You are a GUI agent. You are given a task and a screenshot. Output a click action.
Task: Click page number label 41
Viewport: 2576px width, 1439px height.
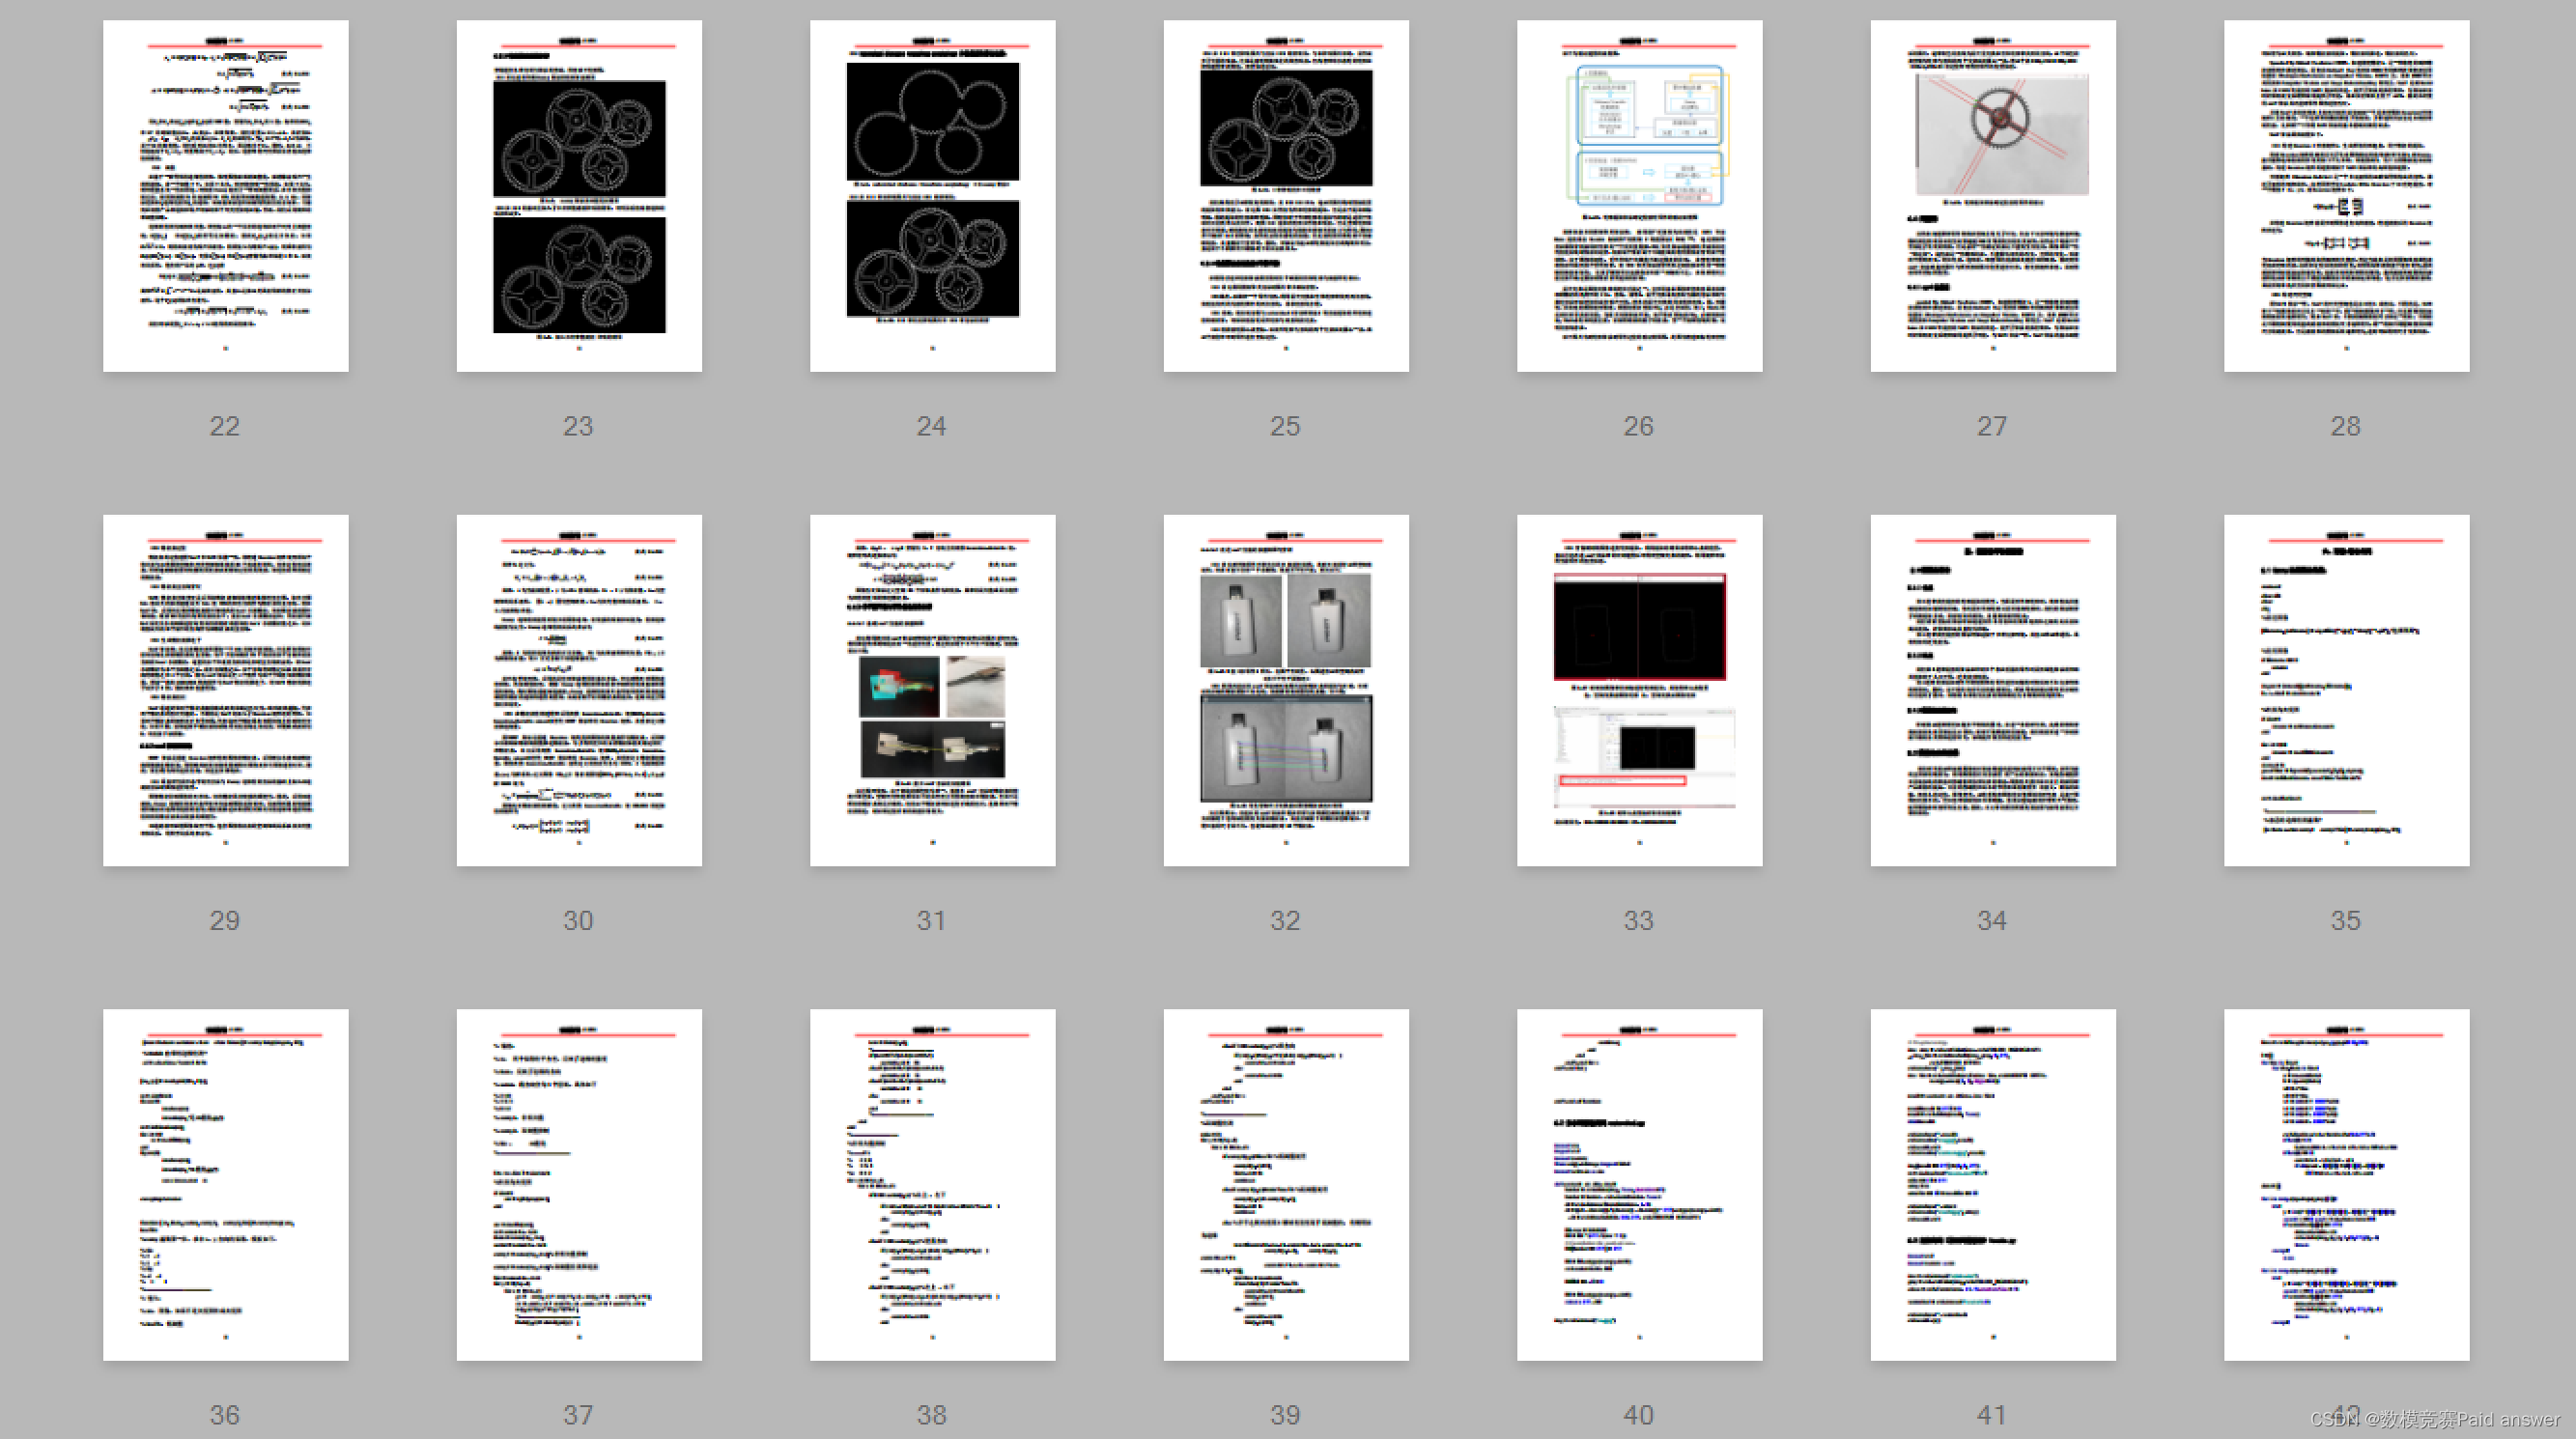[1992, 1415]
